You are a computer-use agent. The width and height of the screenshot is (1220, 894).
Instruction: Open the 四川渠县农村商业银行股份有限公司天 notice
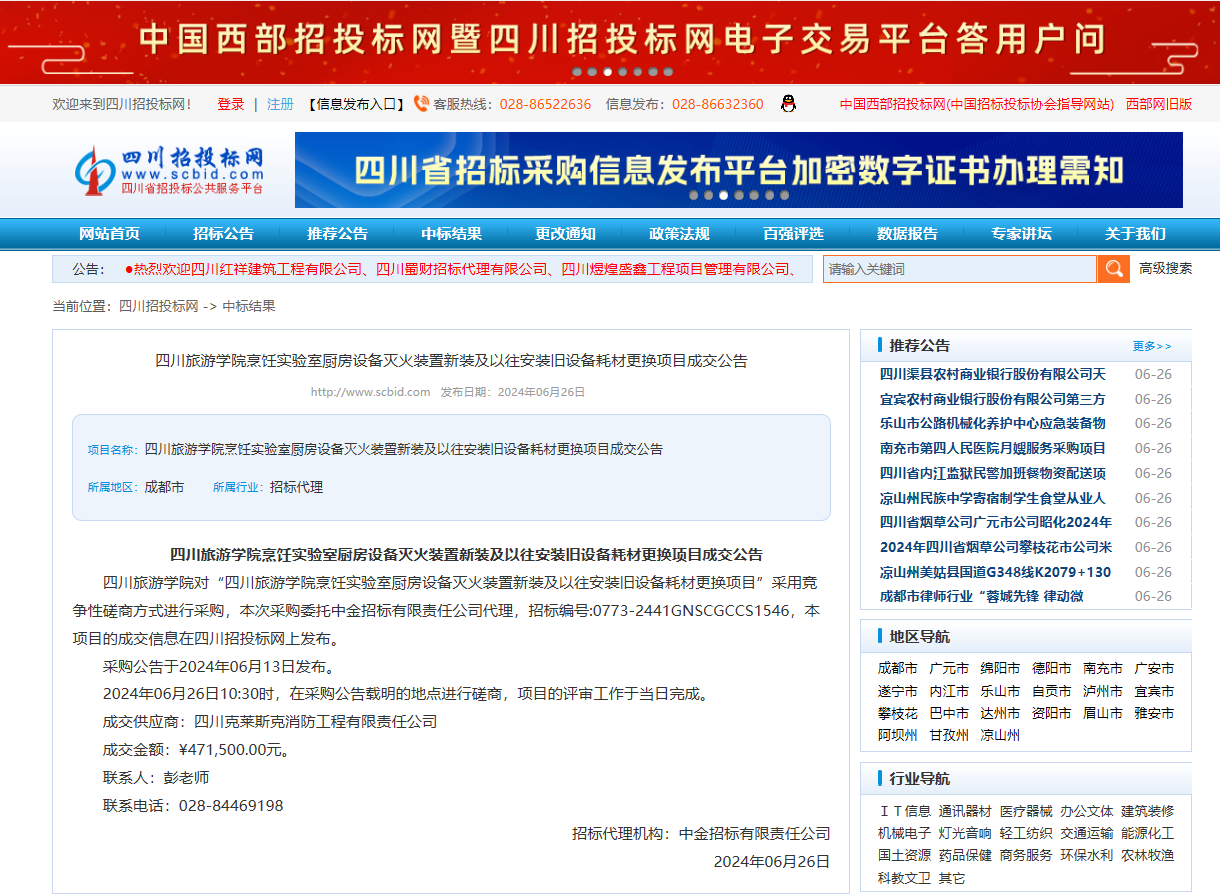tap(993, 374)
